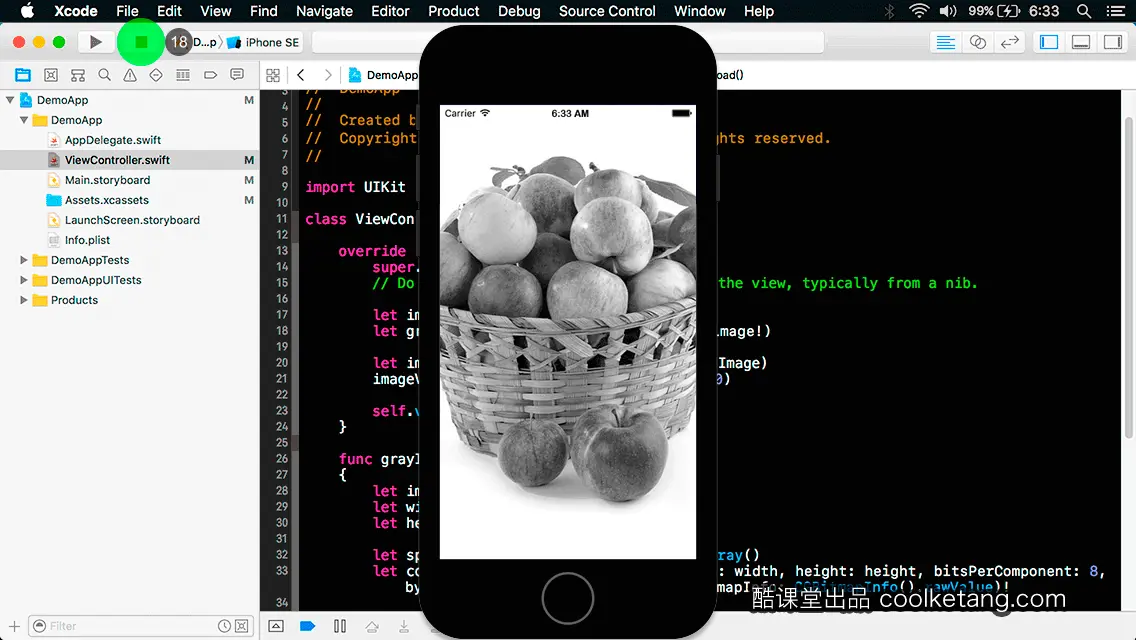
Task: Select the Project navigator folder icon
Action: click(23, 75)
